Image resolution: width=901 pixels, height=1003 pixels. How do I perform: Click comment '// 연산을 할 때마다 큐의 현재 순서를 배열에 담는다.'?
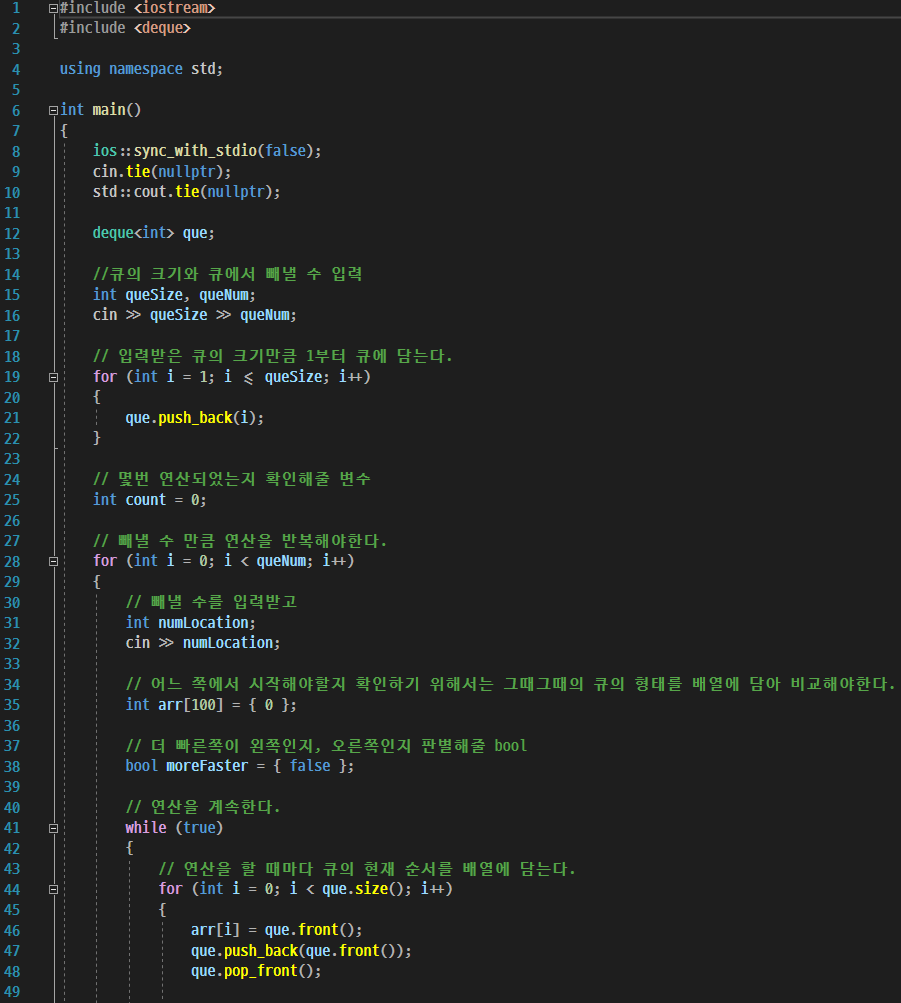tap(367, 869)
